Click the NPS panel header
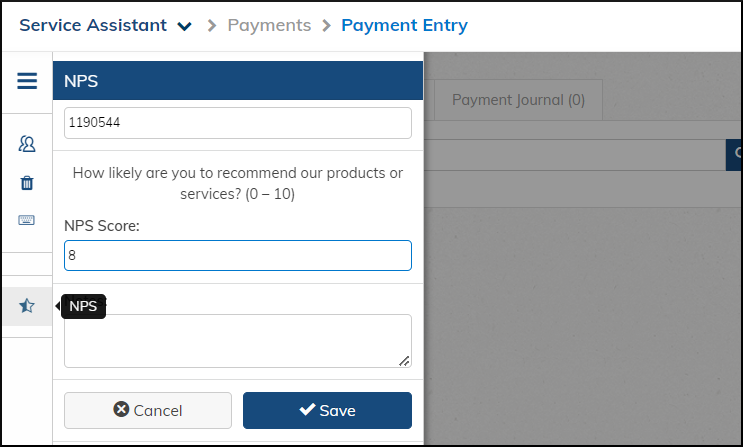Viewport: 743px width, 447px height. coord(237,81)
